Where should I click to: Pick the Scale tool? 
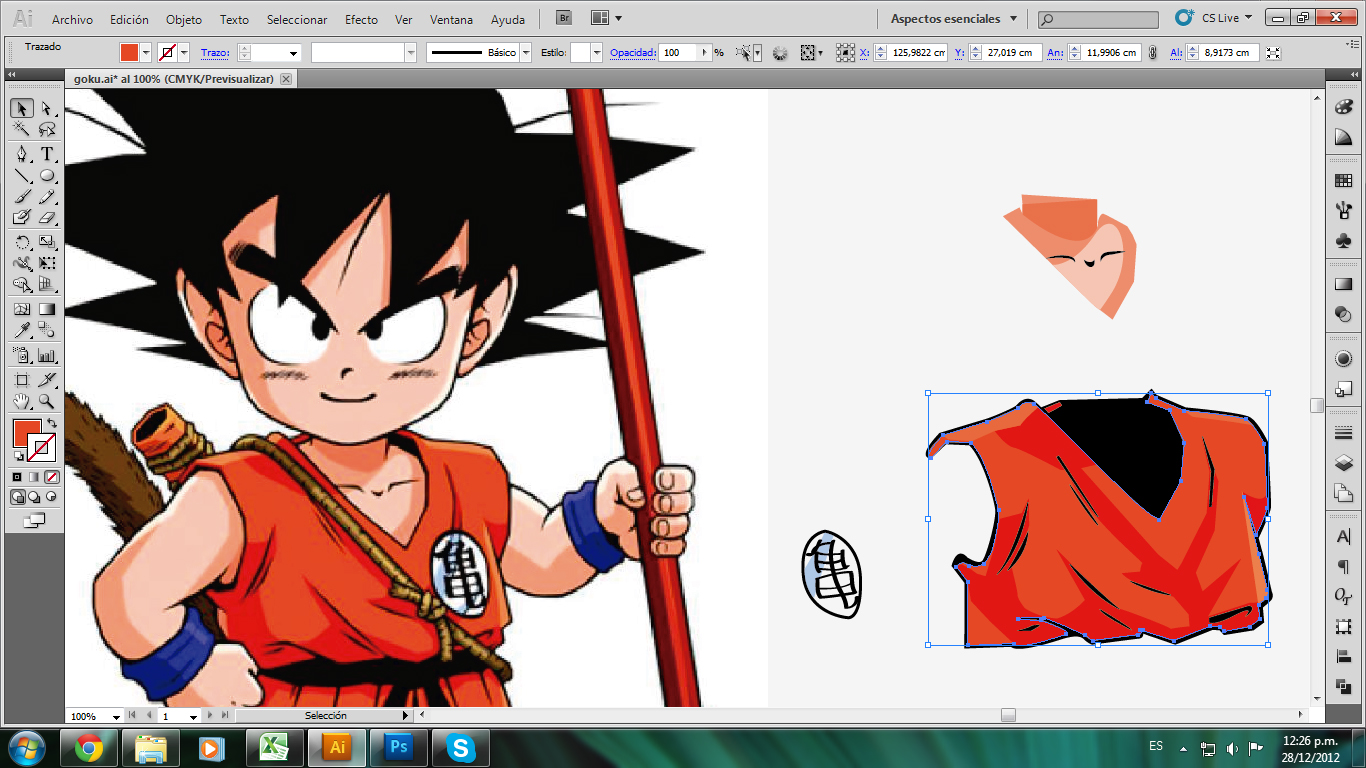(46, 242)
